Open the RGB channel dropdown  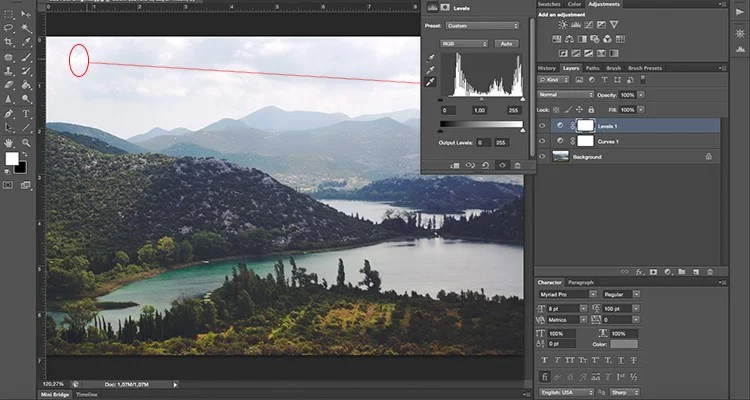tap(464, 44)
